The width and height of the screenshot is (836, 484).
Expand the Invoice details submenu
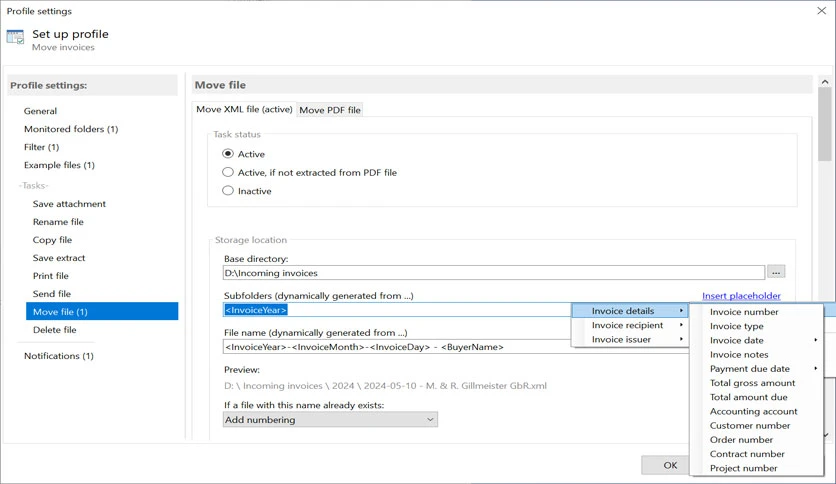(x=630, y=311)
